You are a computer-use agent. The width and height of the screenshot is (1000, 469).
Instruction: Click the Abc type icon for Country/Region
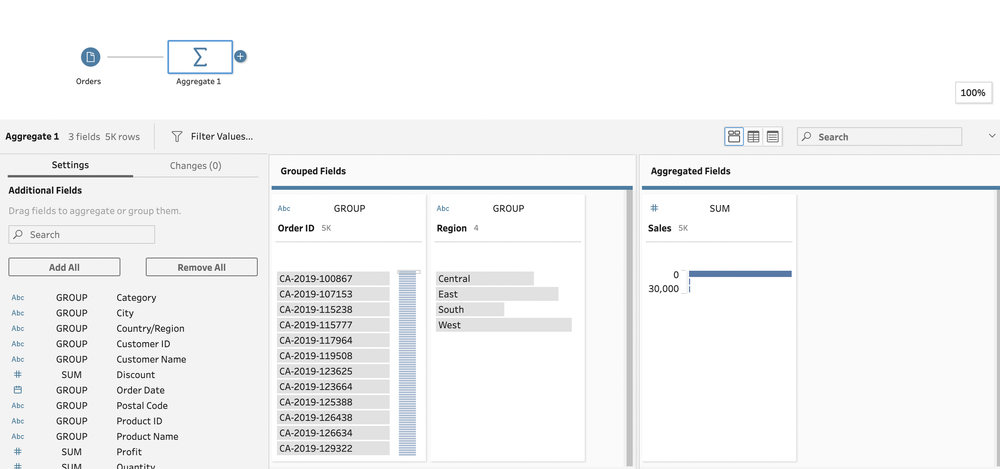coord(18,329)
